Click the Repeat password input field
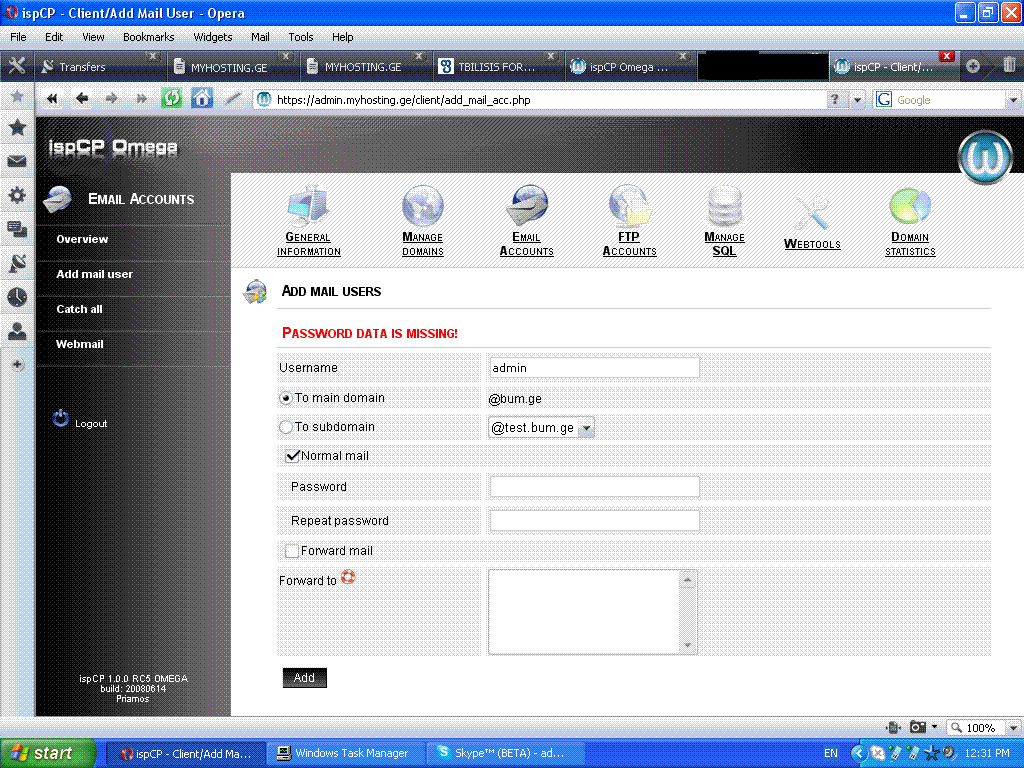1024x768 pixels. 594,520
